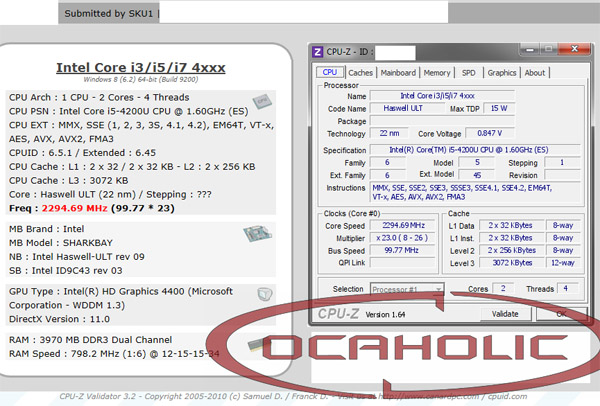Click the Level 3 cache value 3072 KBytes
The width and height of the screenshot is (600, 406).
(512, 263)
